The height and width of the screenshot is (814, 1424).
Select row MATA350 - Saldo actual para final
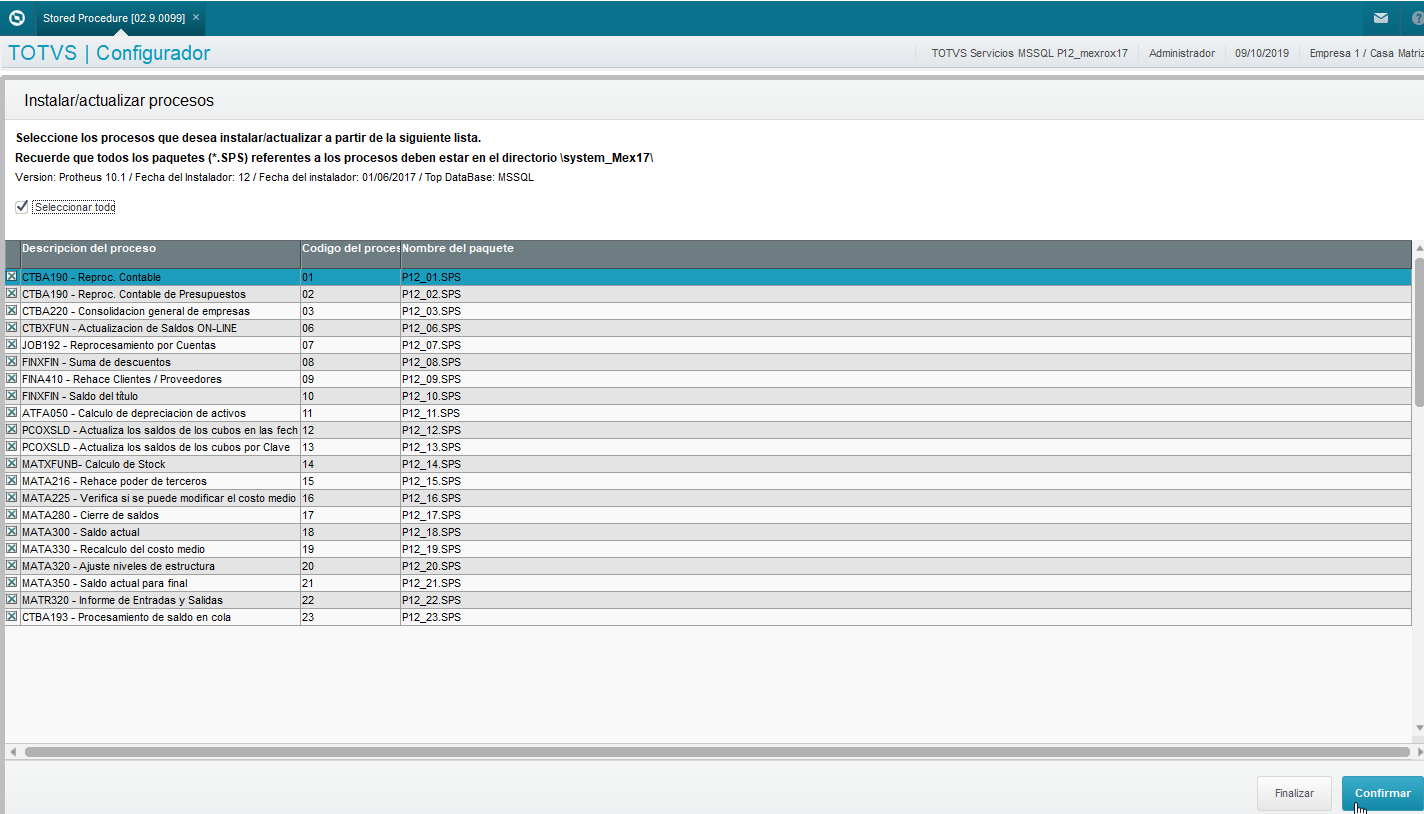tap(708, 583)
